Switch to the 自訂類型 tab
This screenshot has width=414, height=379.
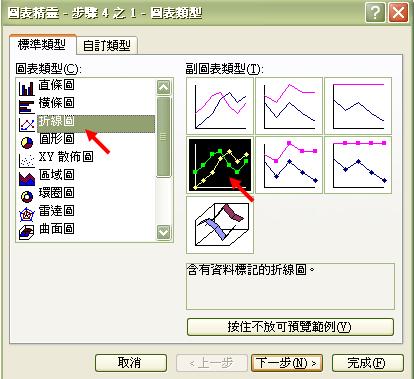(x=107, y=46)
